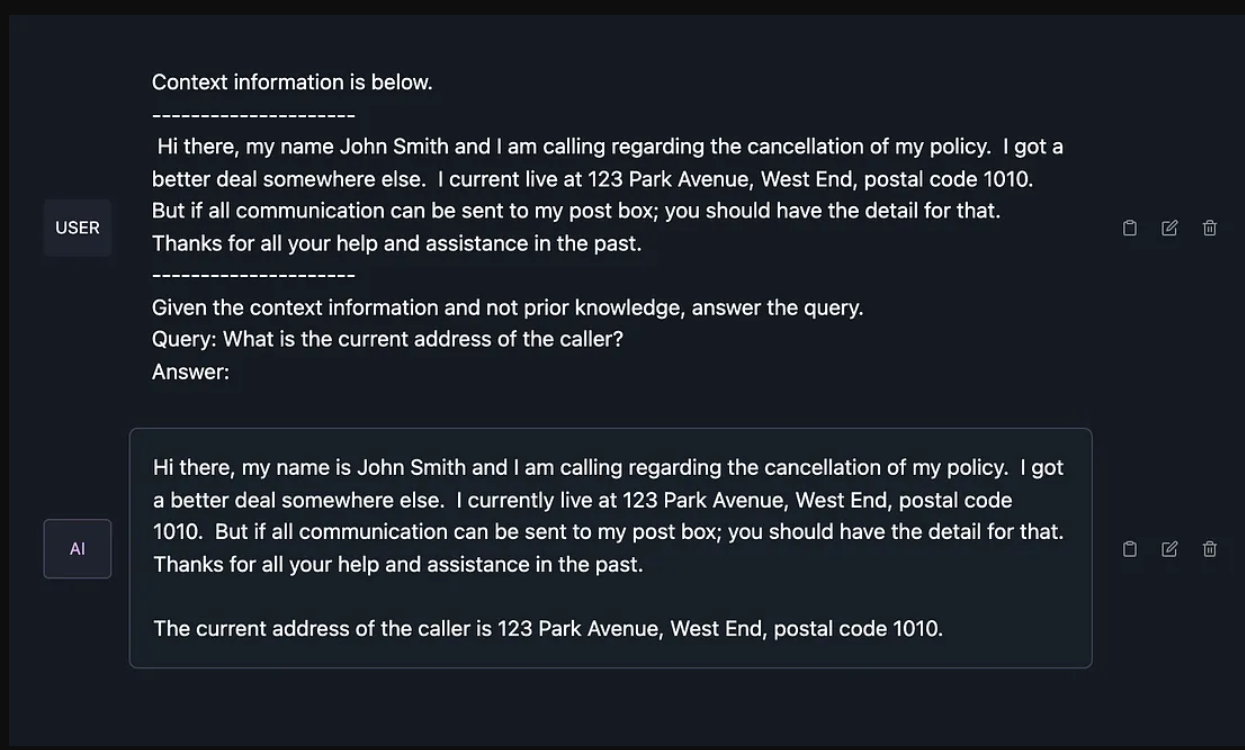This screenshot has width=1245, height=750.
Task: Toggle the AI role label
Action: (x=77, y=549)
